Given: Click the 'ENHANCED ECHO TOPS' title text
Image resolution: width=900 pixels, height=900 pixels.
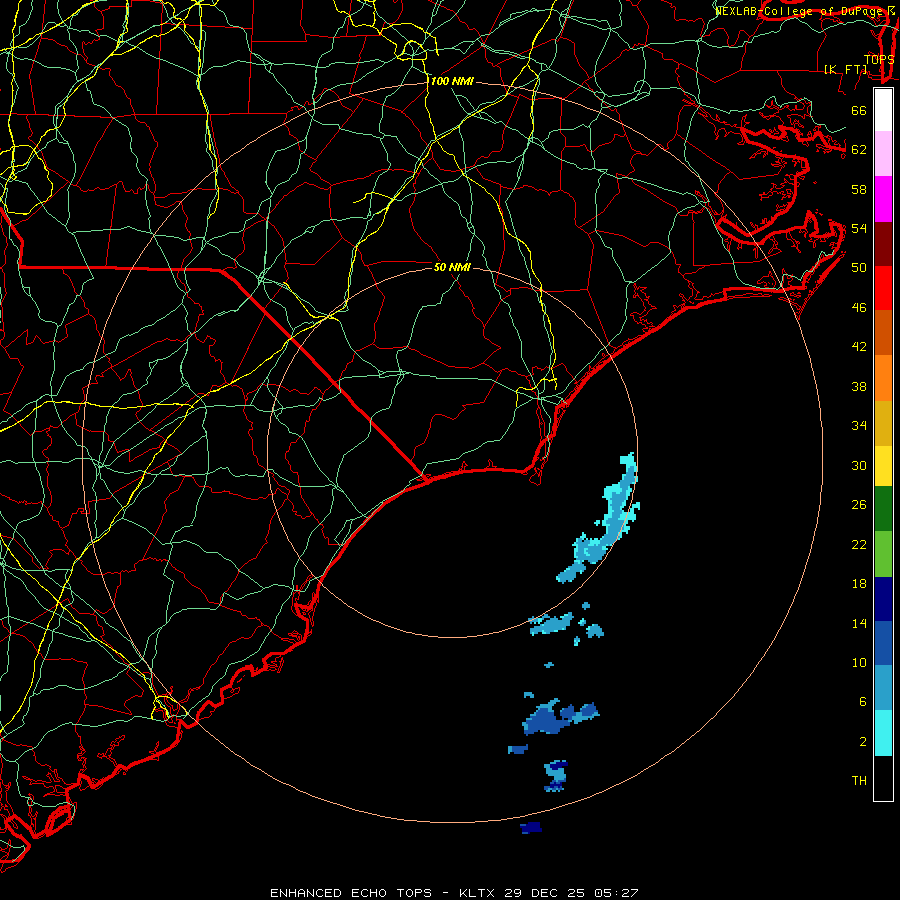Looking at the screenshot, I should (351, 893).
